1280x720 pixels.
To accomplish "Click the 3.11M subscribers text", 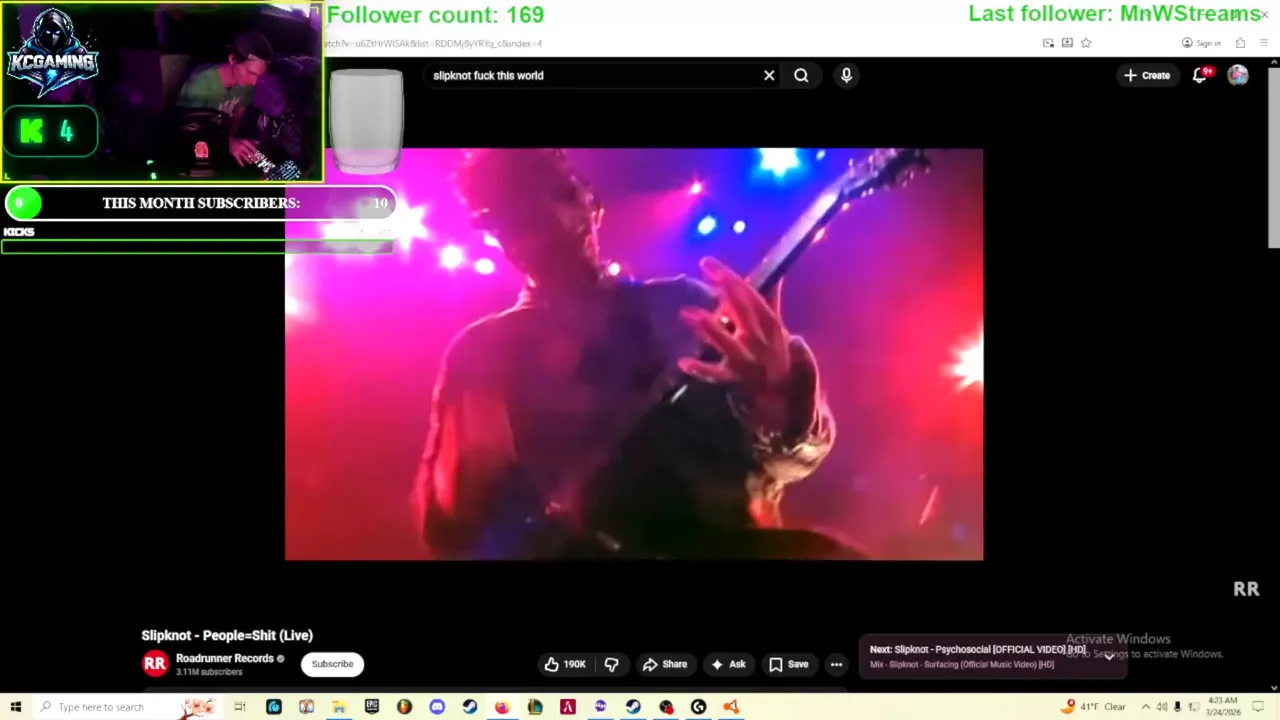I will click(x=209, y=672).
